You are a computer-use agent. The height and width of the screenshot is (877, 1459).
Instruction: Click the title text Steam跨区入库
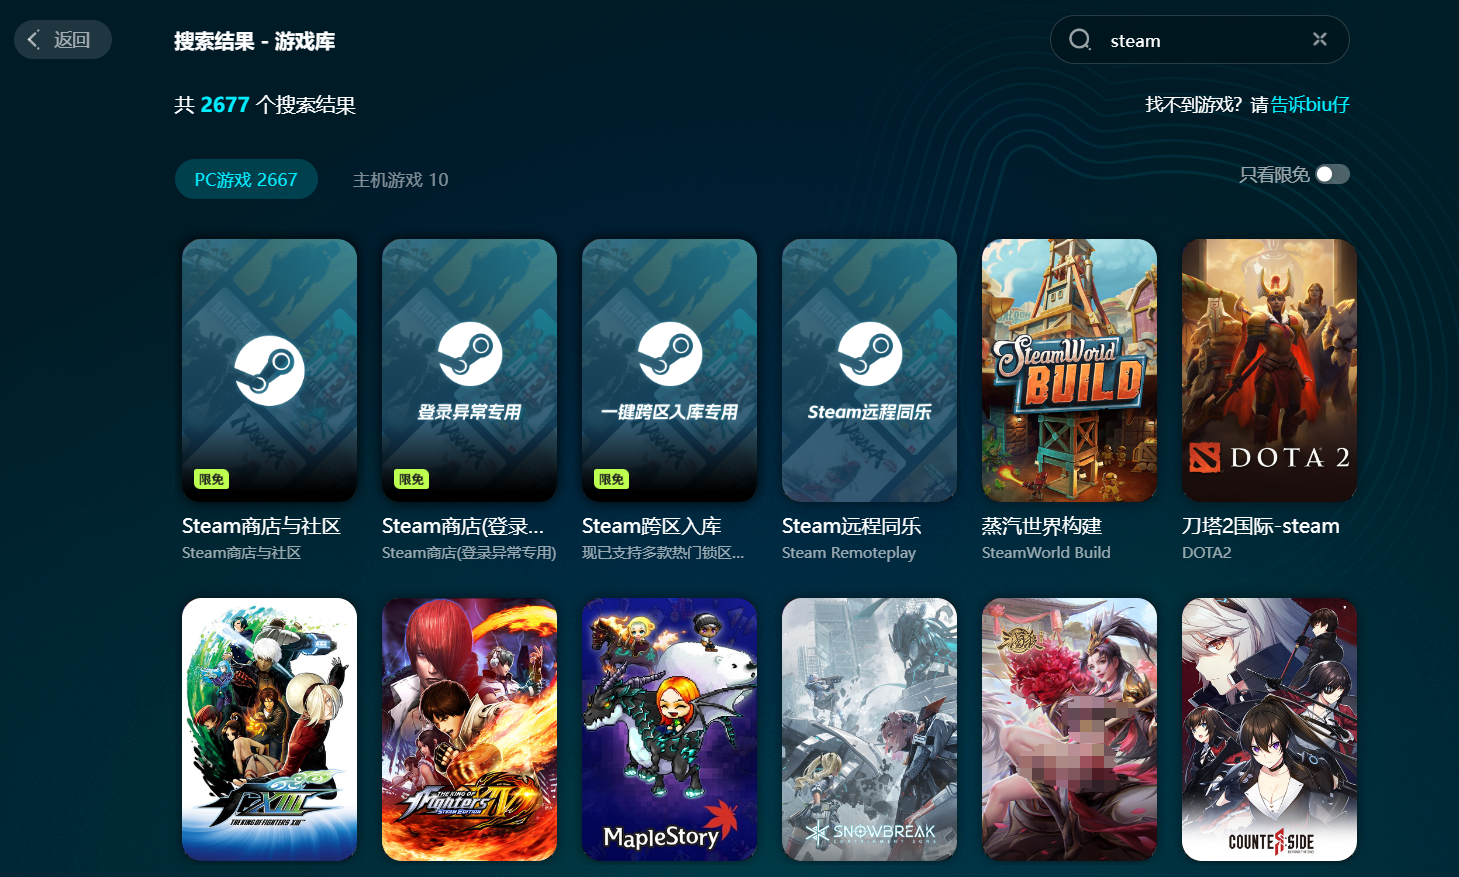click(652, 526)
